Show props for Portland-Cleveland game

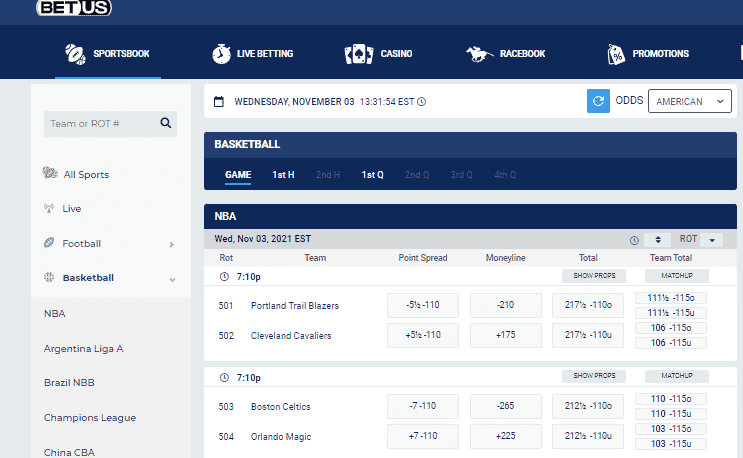[594, 276]
